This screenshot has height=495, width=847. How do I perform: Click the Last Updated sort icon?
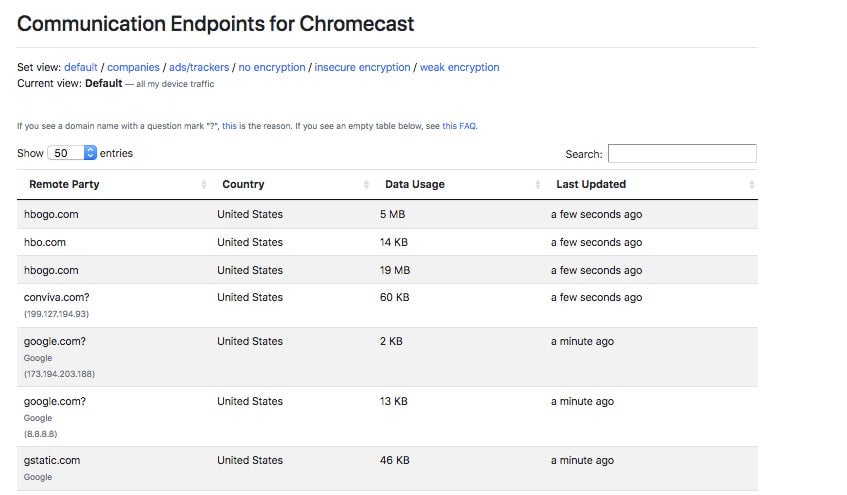pyautogui.click(x=751, y=185)
